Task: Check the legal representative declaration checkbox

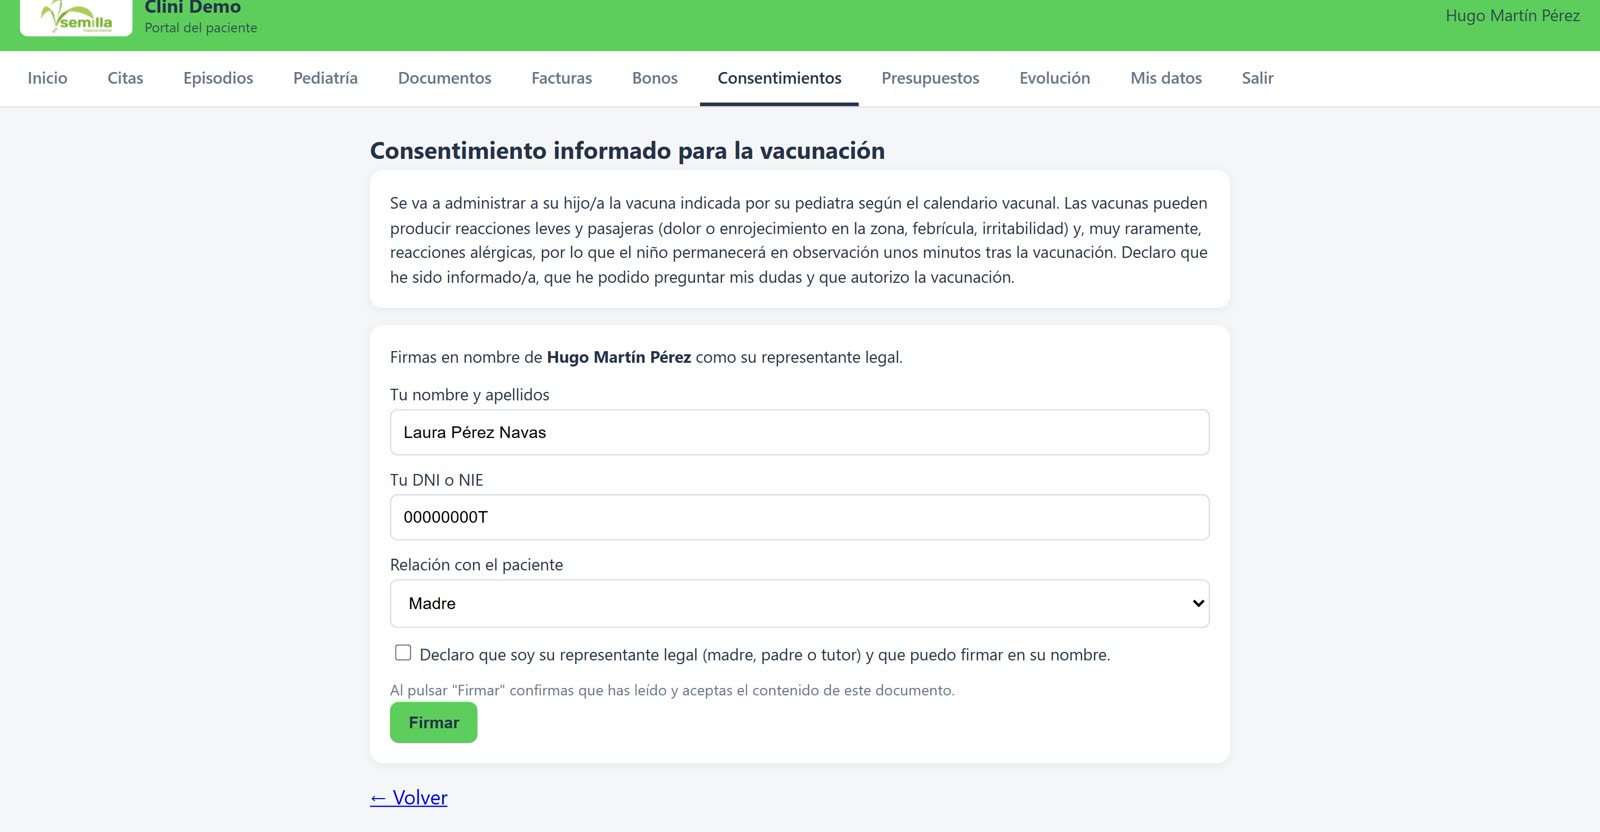Action: tap(403, 653)
